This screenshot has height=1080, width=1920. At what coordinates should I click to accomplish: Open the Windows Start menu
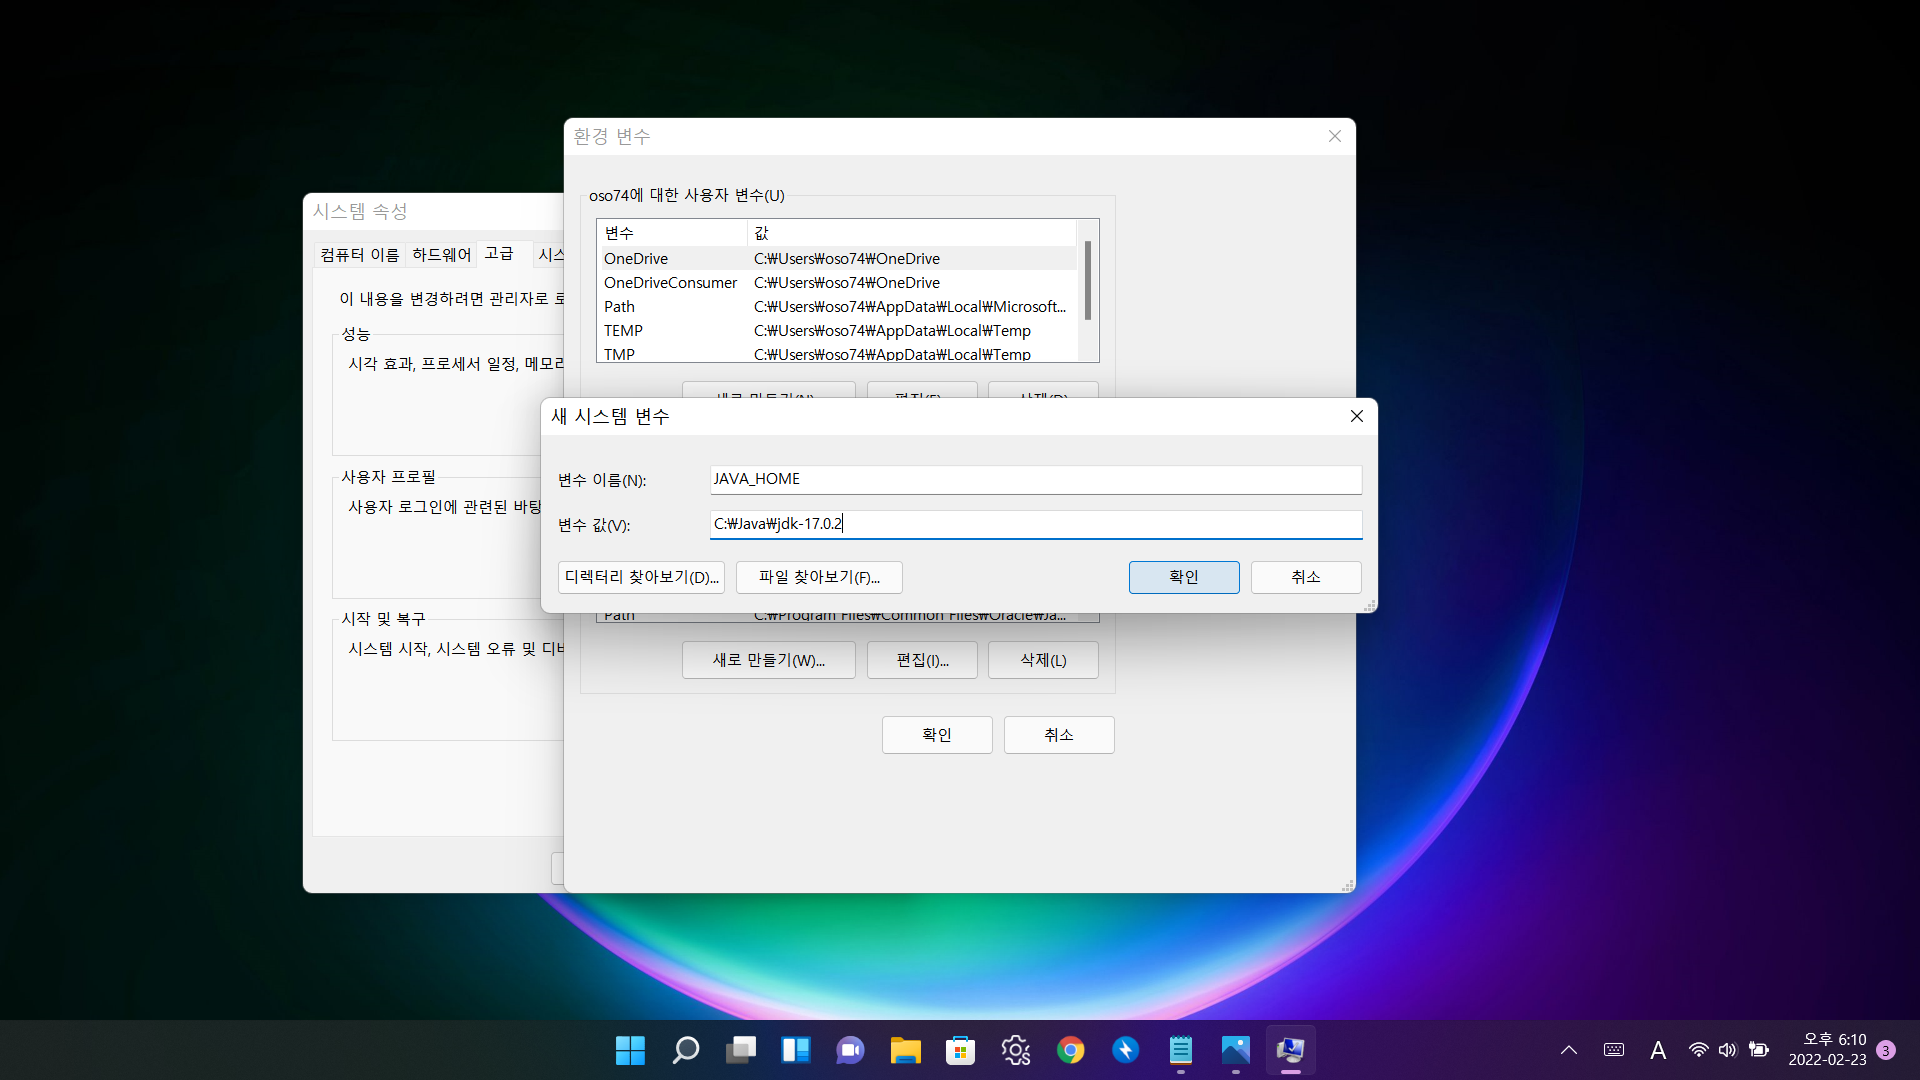click(630, 1050)
